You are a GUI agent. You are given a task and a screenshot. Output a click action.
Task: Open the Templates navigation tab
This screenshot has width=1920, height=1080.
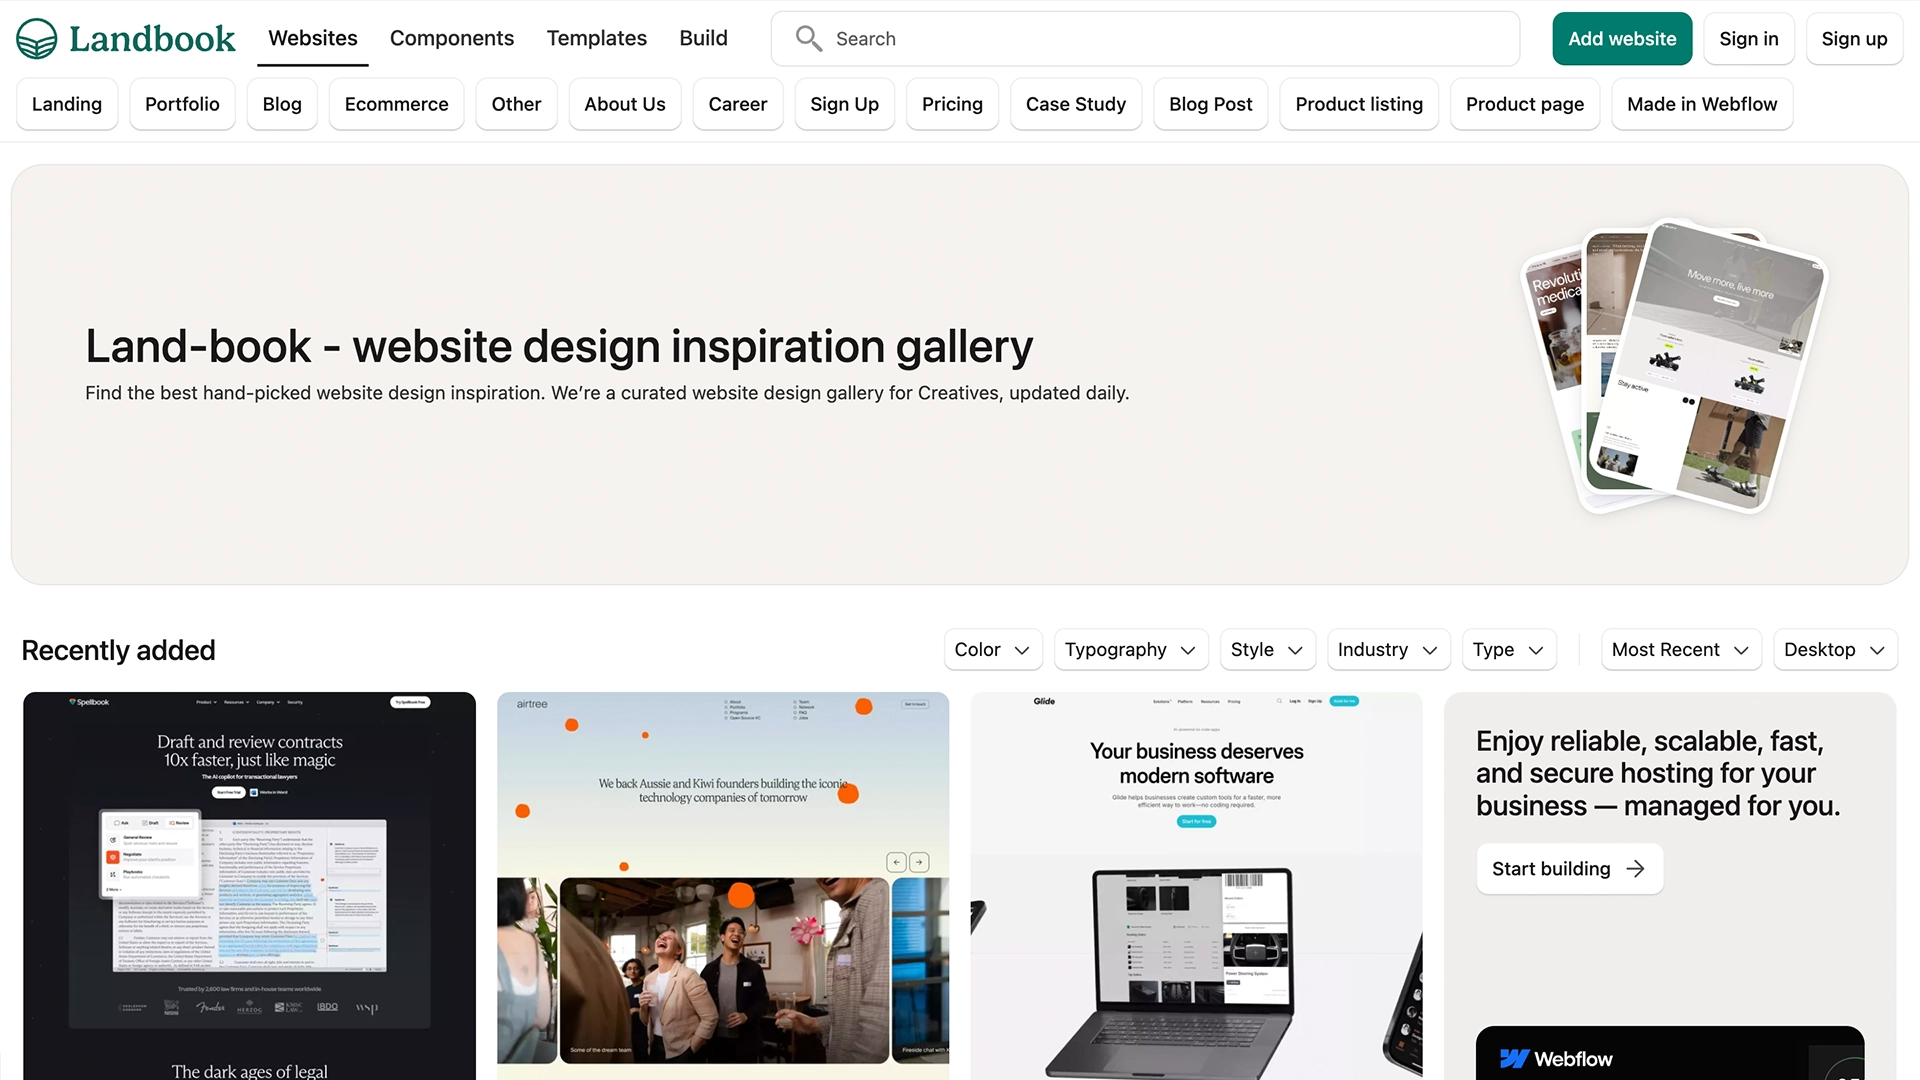(x=596, y=38)
